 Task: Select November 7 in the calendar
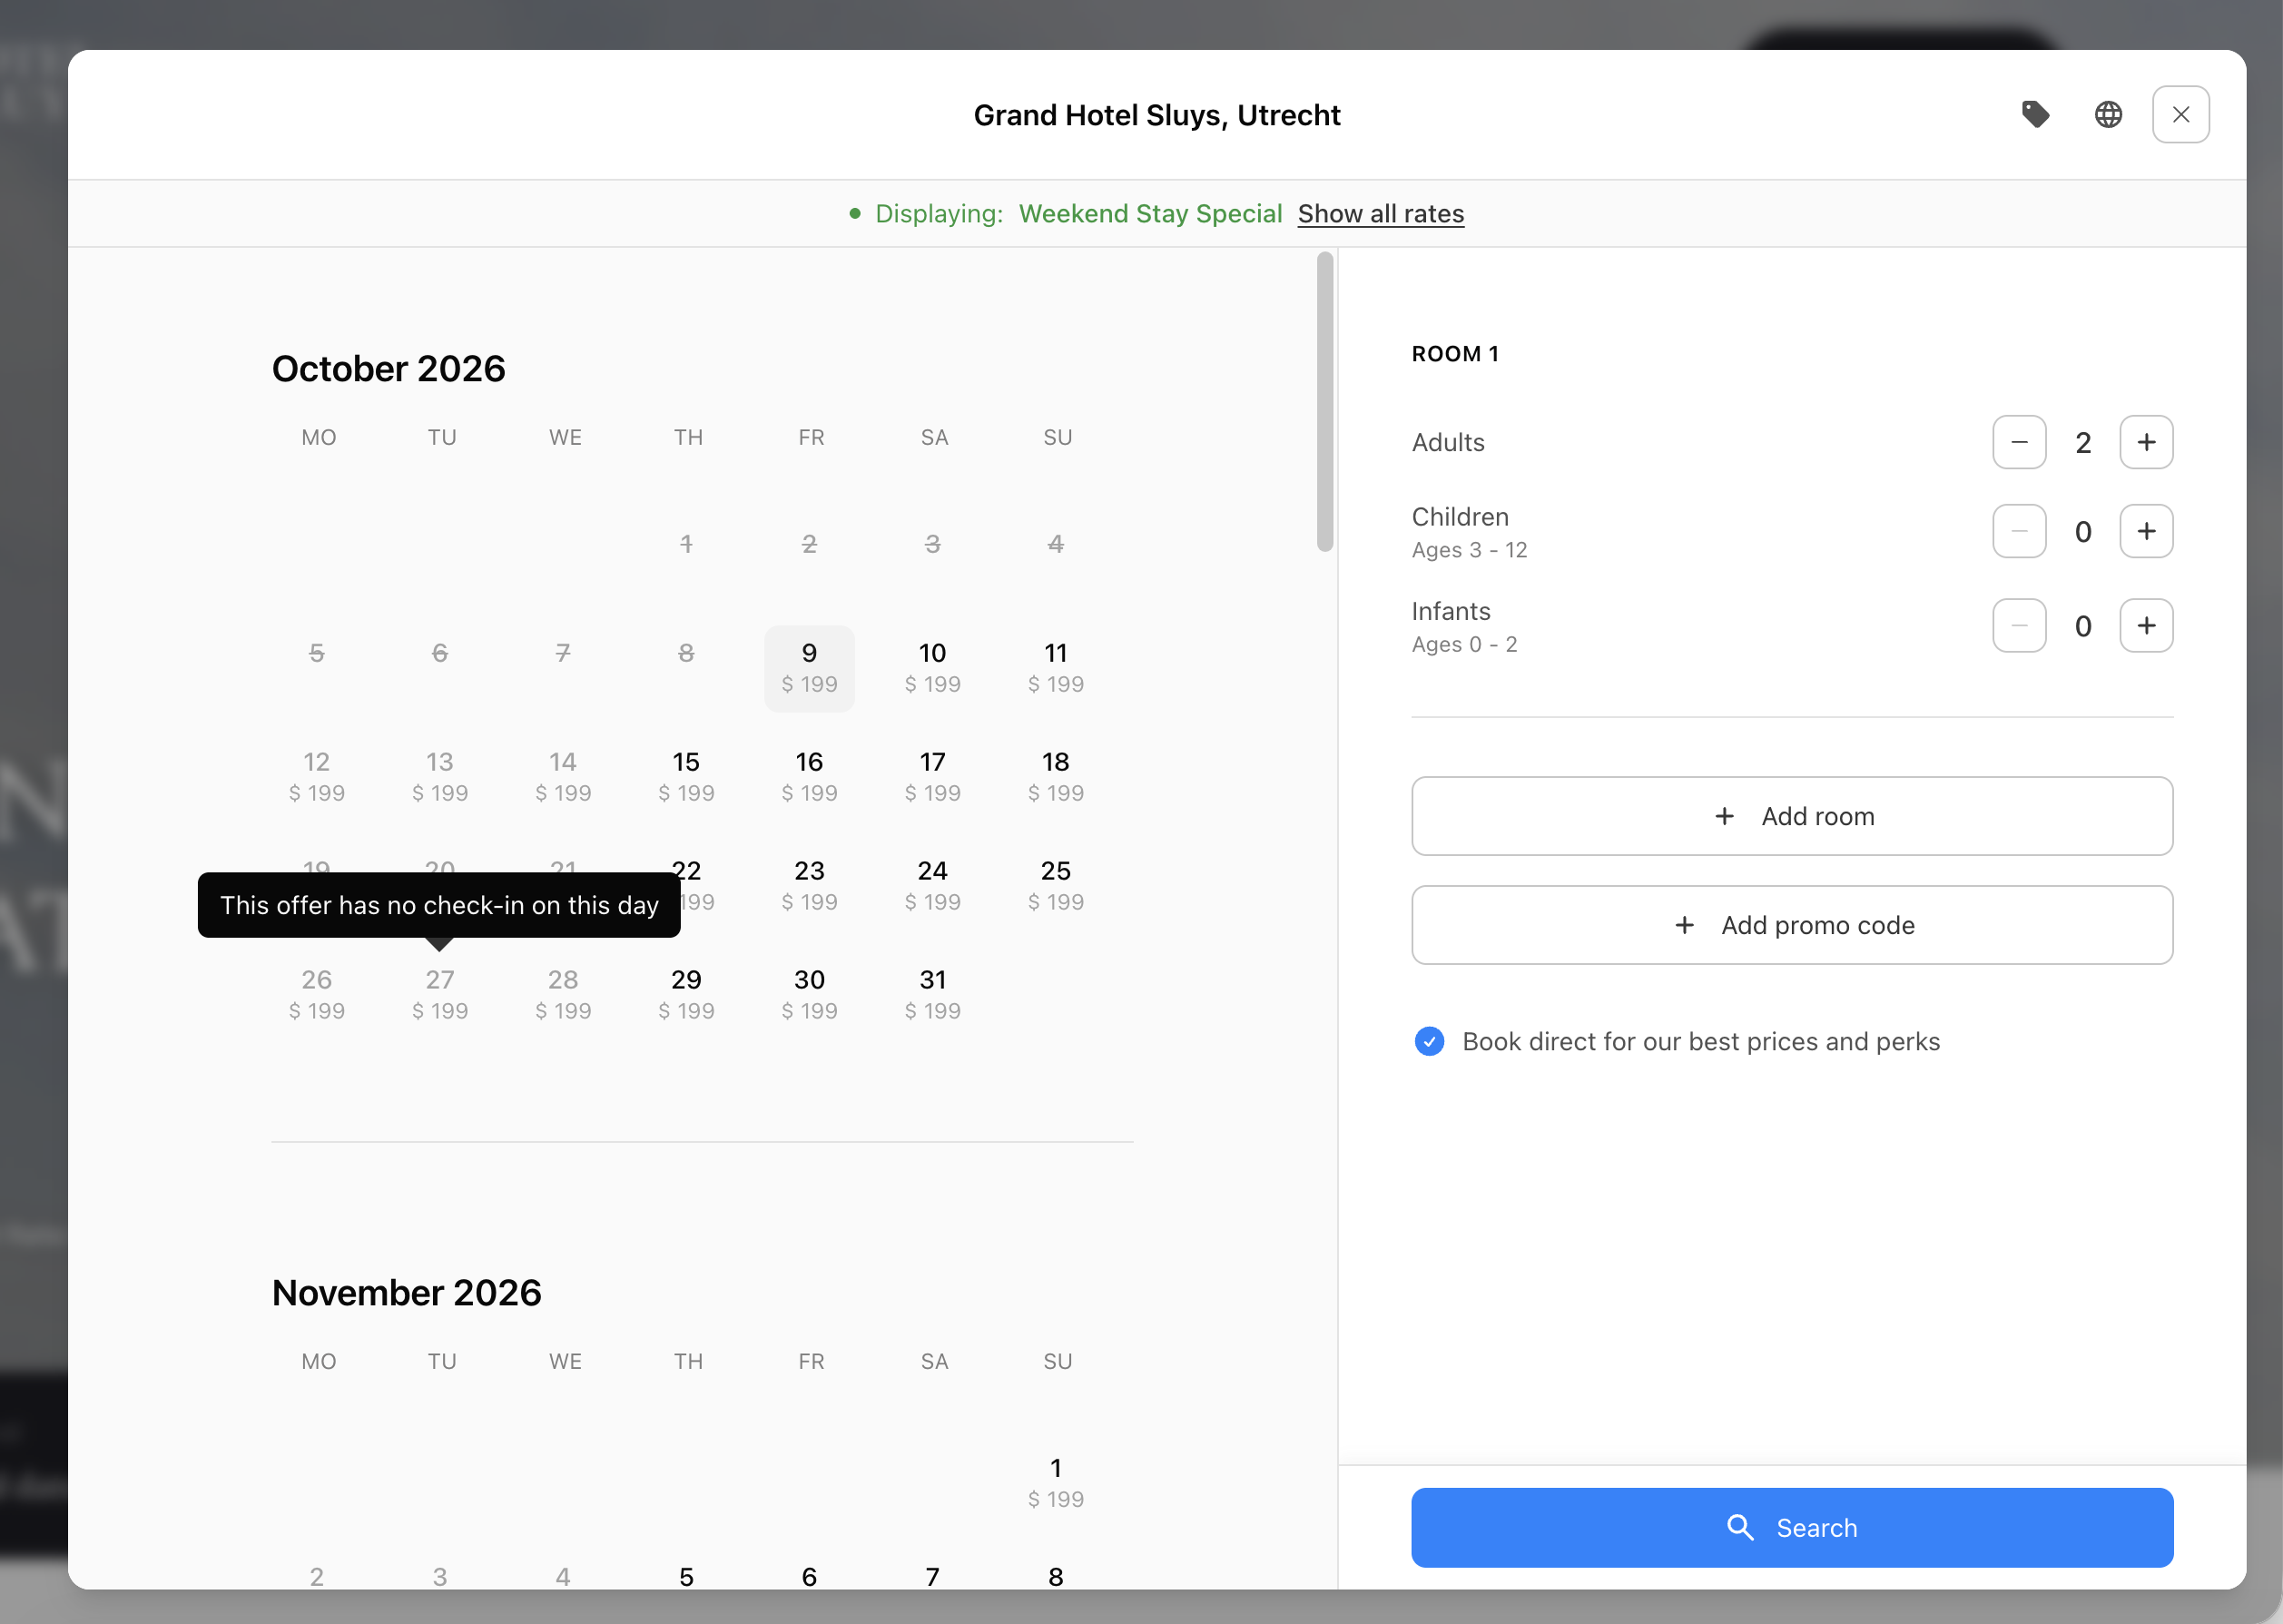[932, 1577]
